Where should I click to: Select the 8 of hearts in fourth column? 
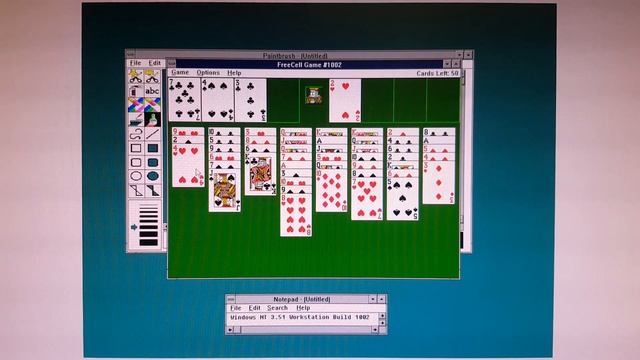pyautogui.click(x=296, y=215)
